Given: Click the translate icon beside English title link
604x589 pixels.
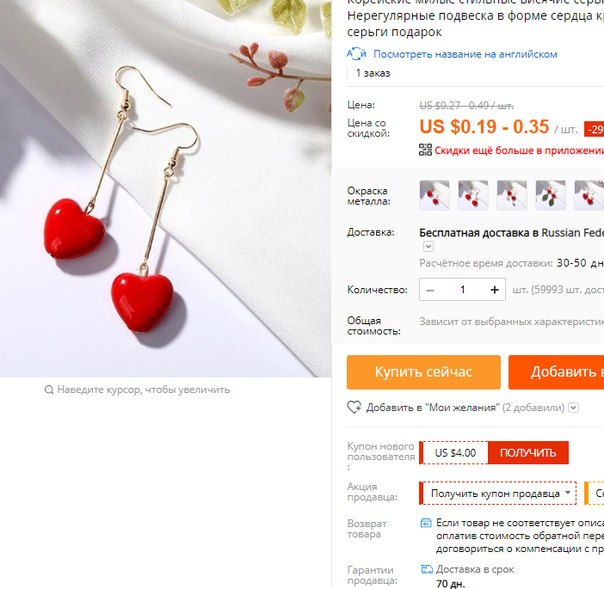Looking at the screenshot, I should [356, 54].
